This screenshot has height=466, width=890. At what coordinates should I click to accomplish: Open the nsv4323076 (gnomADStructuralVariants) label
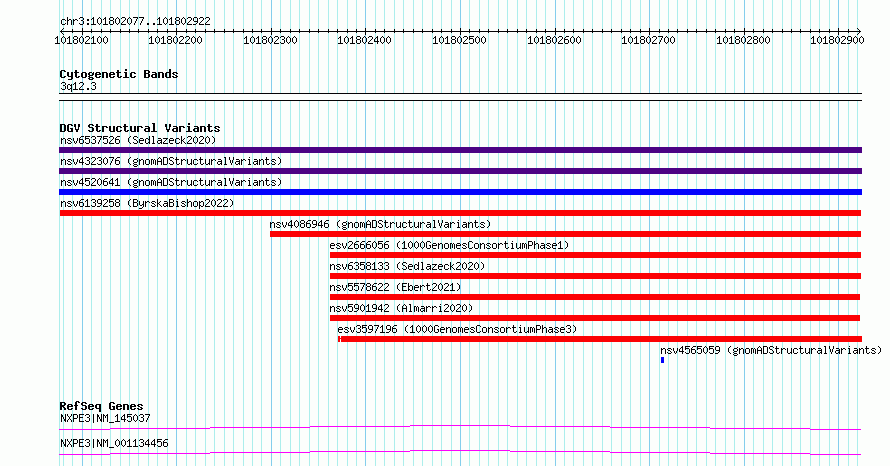coord(171,161)
